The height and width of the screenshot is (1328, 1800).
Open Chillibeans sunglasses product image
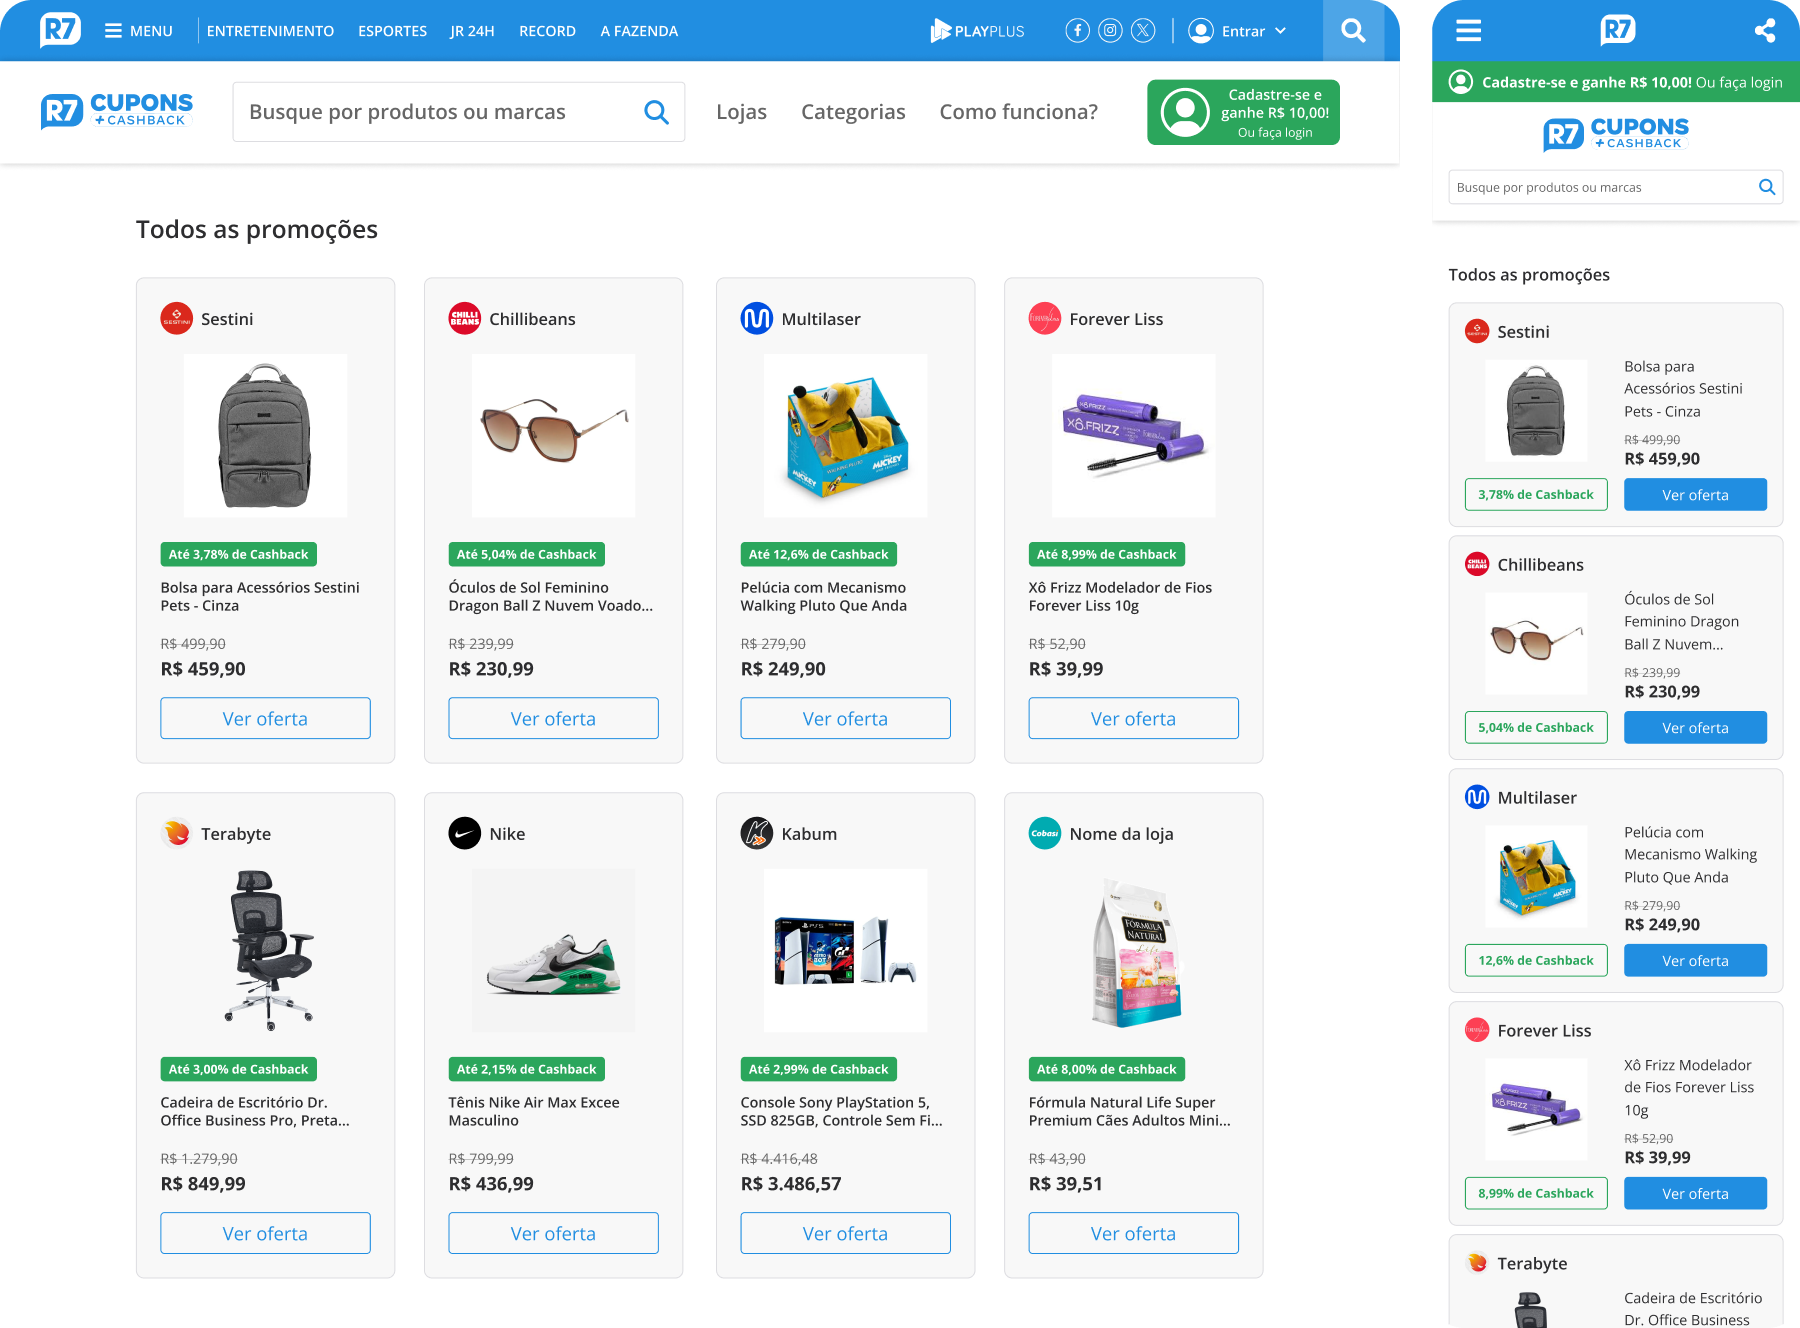coord(553,435)
